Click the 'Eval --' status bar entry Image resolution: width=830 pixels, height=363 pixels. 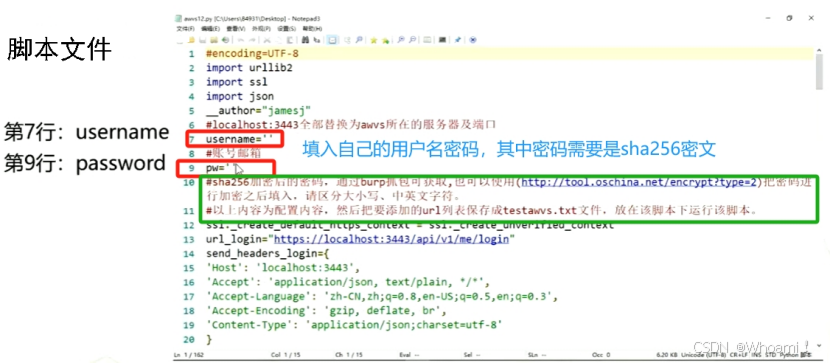[x=409, y=355]
